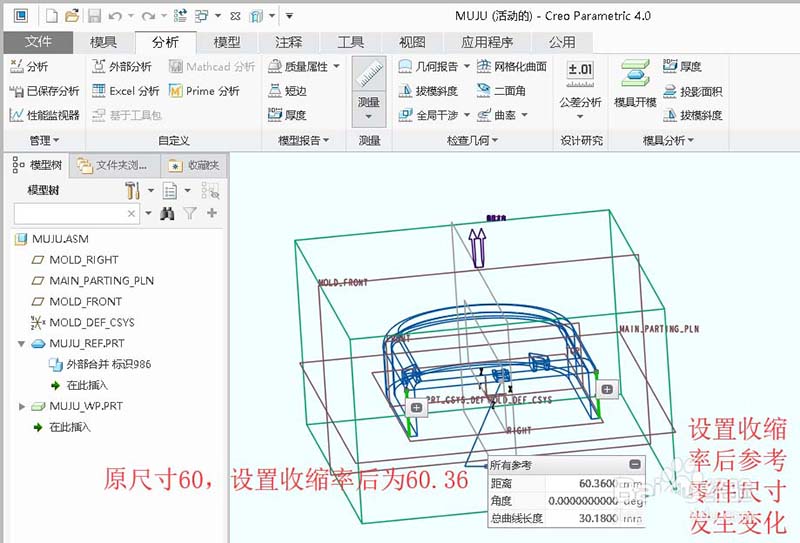The width and height of the screenshot is (800, 543).
Task: Switch to the 工具 ribbon tab
Action: click(x=351, y=42)
